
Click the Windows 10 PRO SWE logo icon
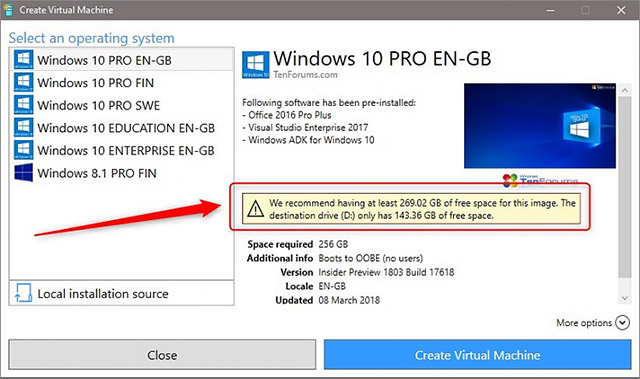point(23,105)
